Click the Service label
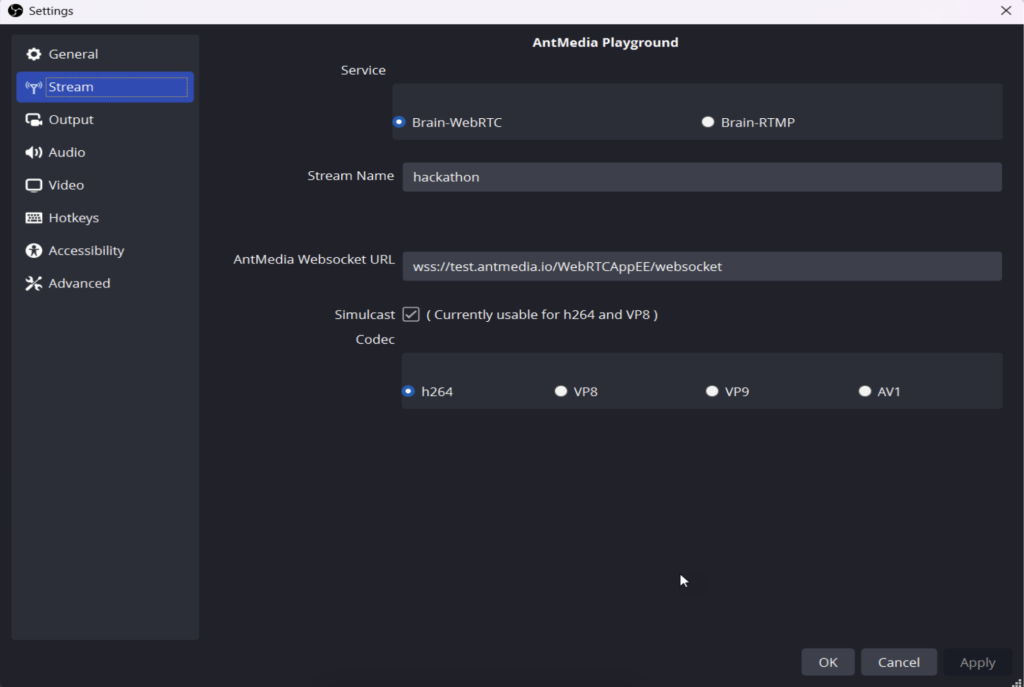The height and width of the screenshot is (687, 1024). click(x=363, y=71)
